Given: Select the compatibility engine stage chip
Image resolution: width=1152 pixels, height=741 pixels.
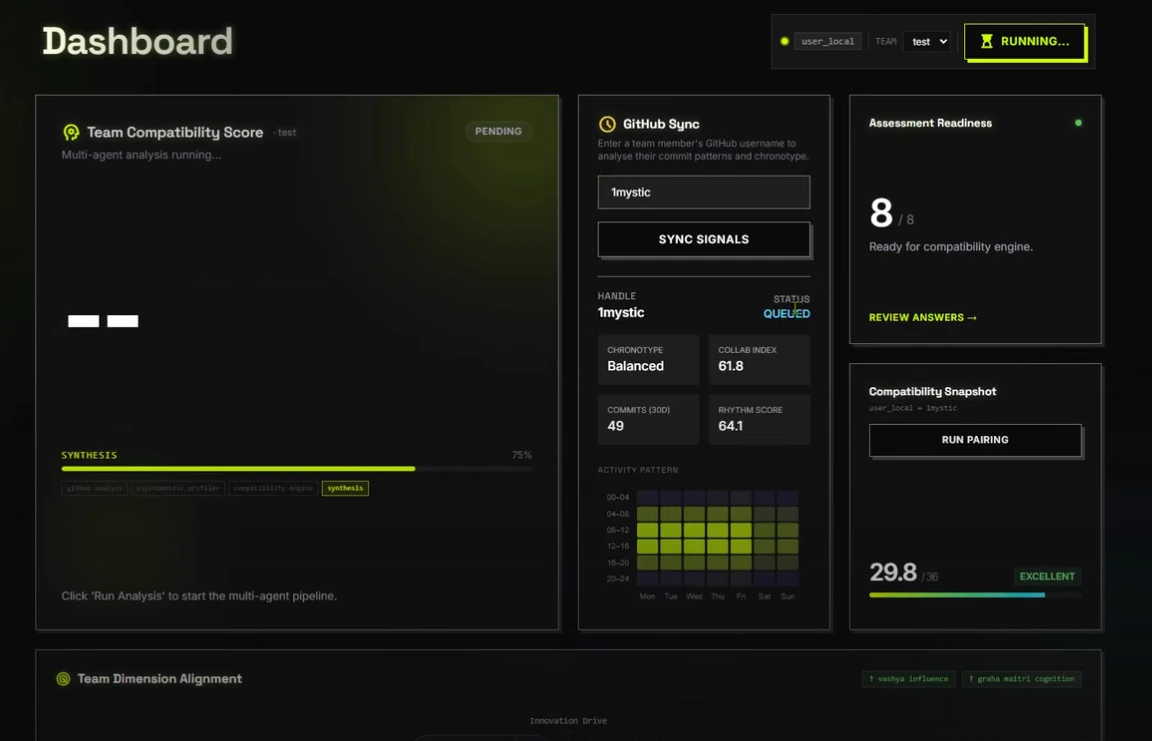Looking at the screenshot, I should (x=273, y=488).
